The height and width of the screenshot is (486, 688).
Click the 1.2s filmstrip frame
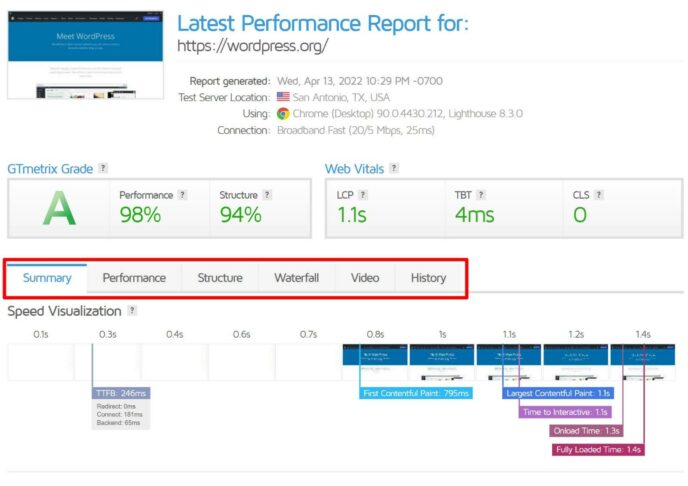pyautogui.click(x=576, y=362)
